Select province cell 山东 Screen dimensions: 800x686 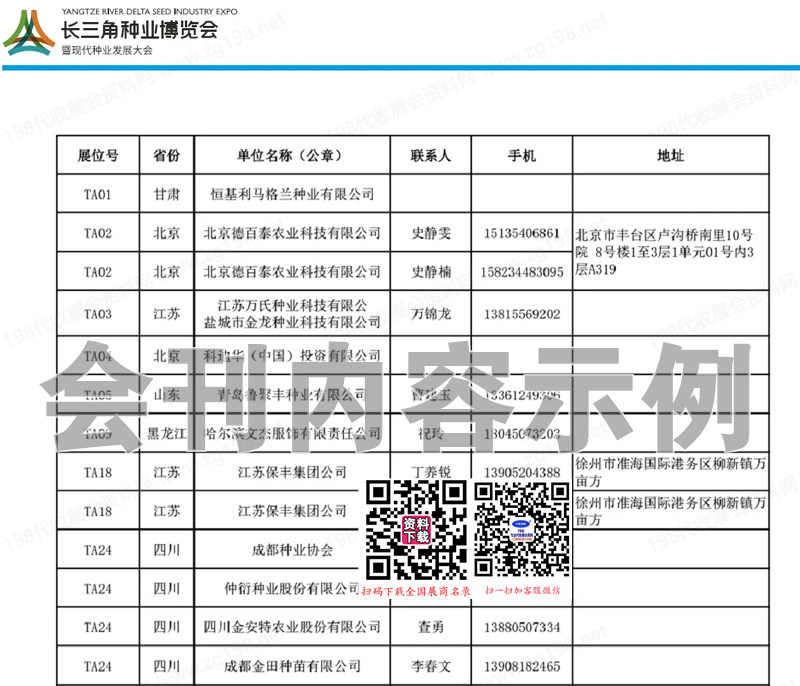166,394
